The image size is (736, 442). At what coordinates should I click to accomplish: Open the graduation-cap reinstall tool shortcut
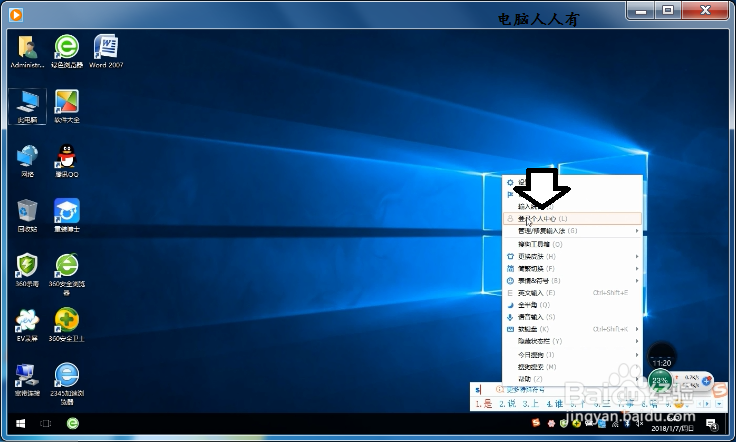coord(67,216)
